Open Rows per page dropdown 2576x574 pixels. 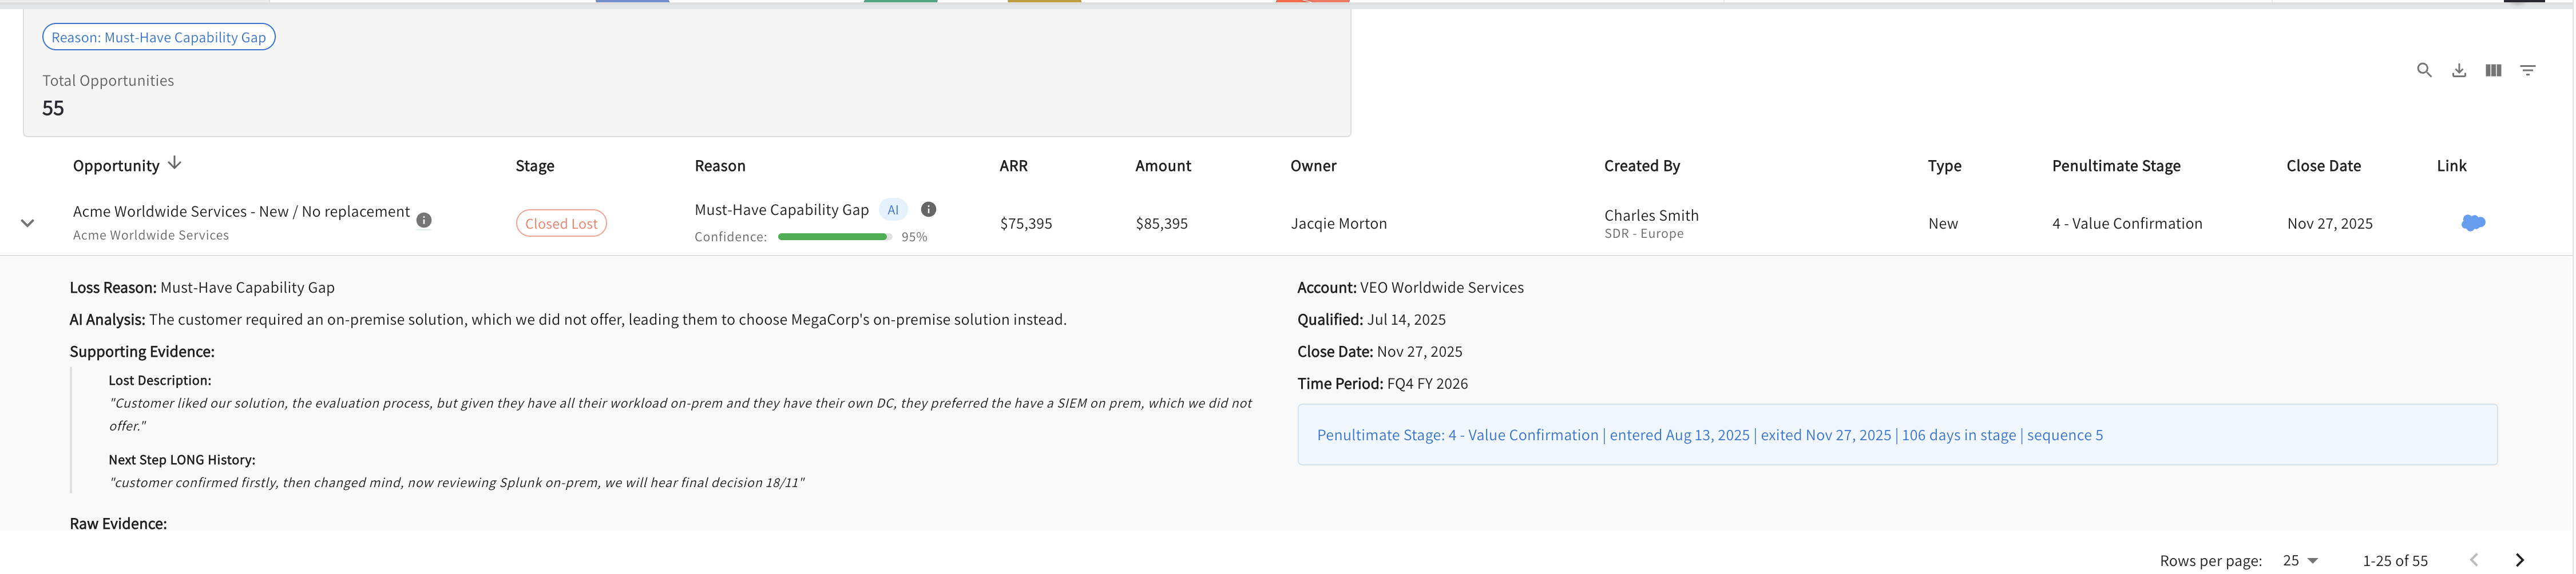tap(2300, 560)
